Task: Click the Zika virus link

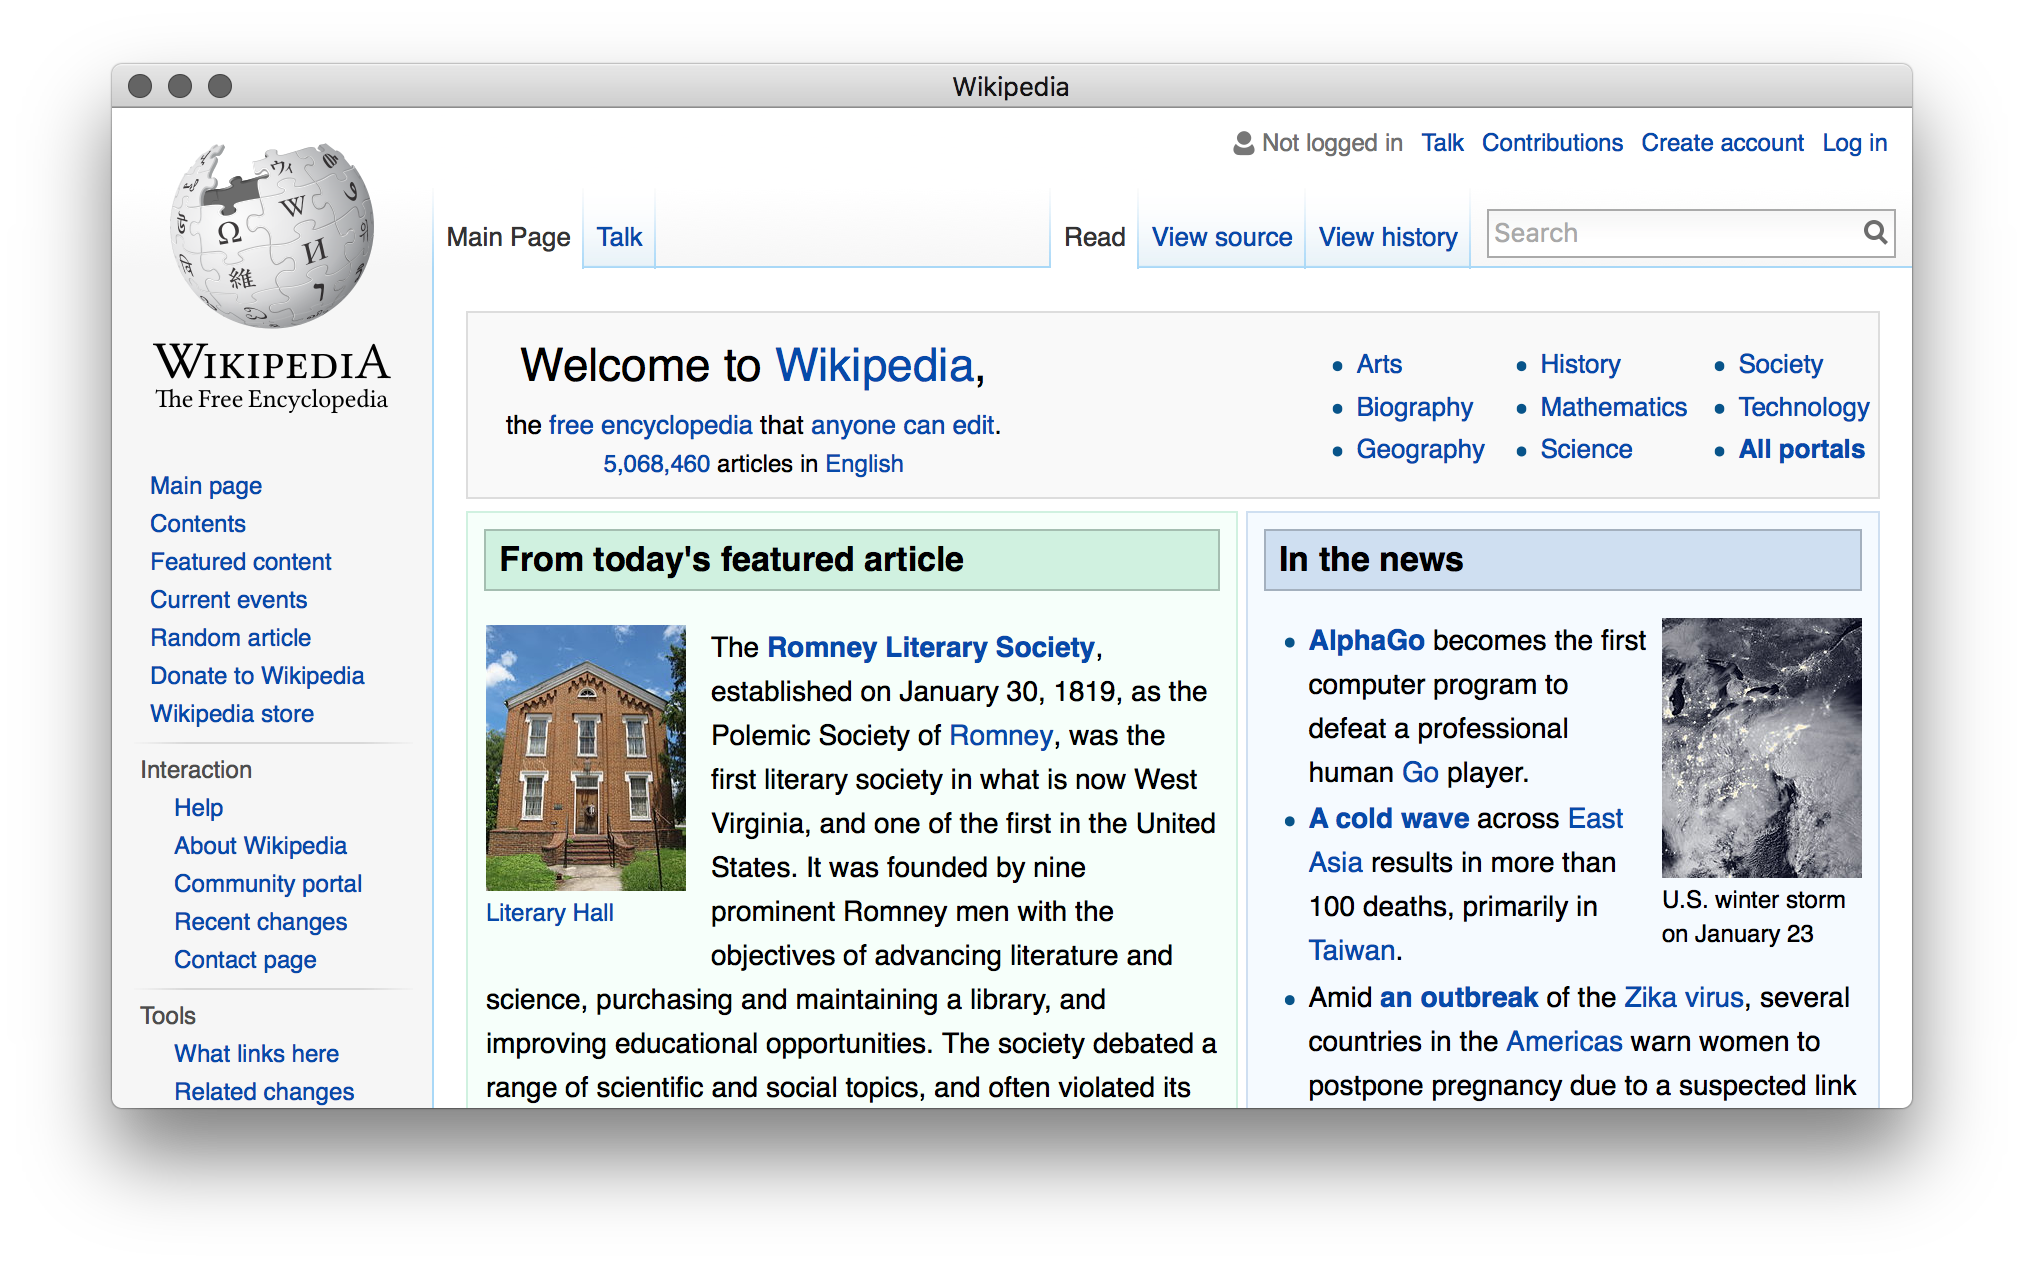Action: [1683, 997]
